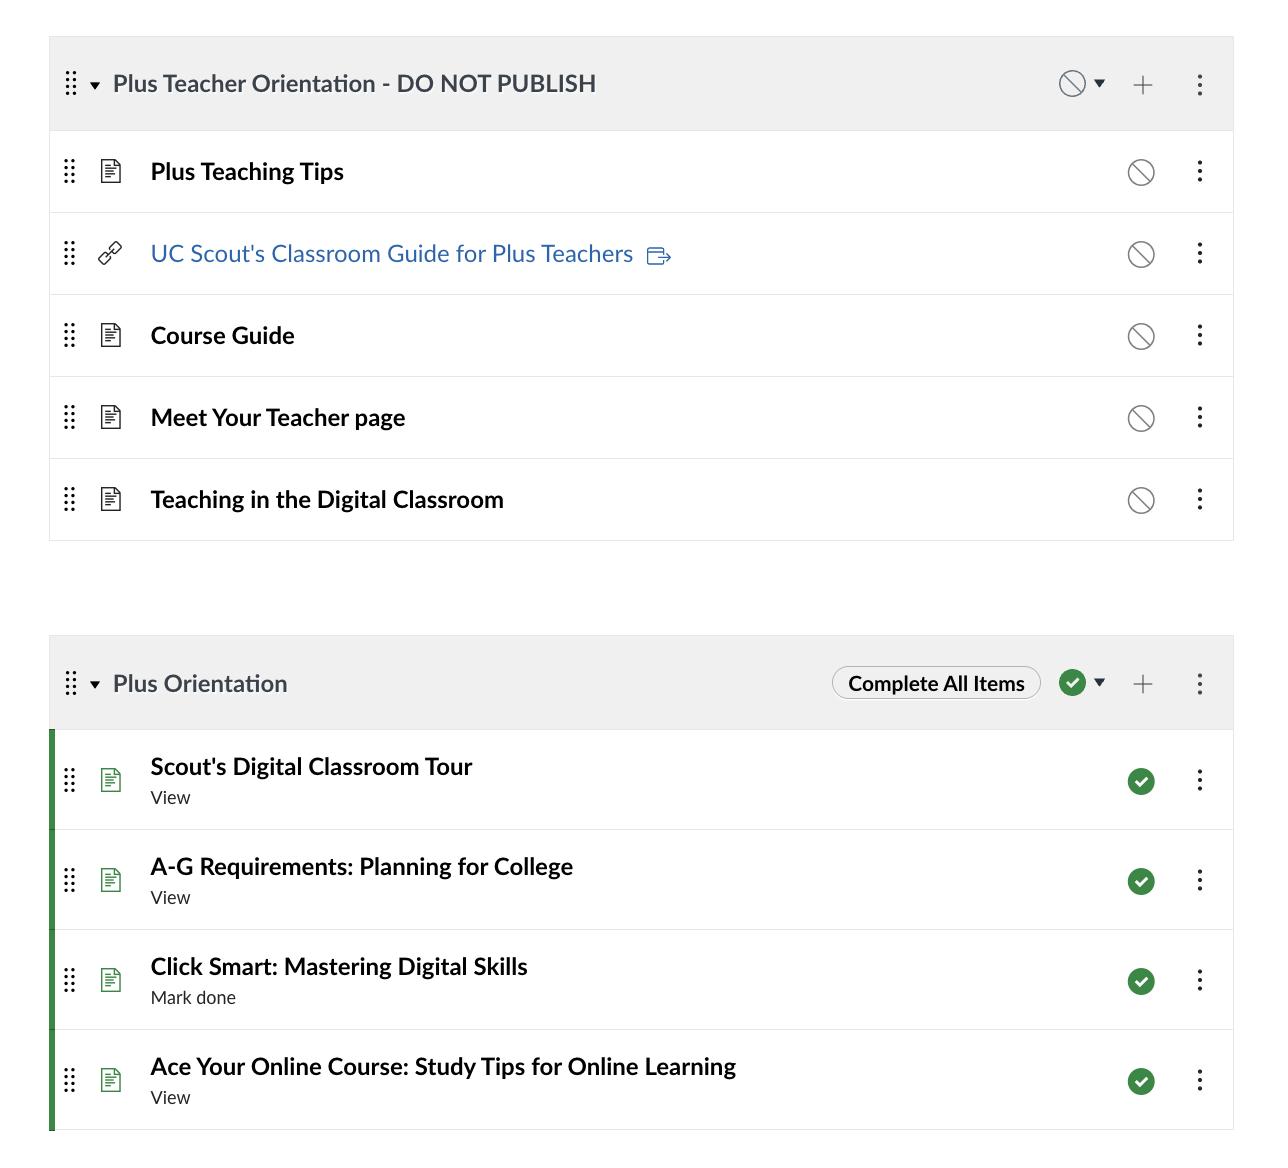Screen dimensions: 1288x1168
Task: Collapse the Plus Teacher Orientation module
Action: (95, 85)
